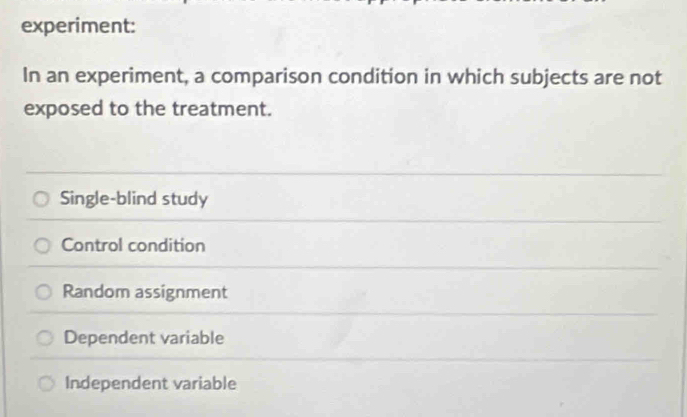
Task: Pick the Independent variable radio button
Action: [x=46, y=384]
